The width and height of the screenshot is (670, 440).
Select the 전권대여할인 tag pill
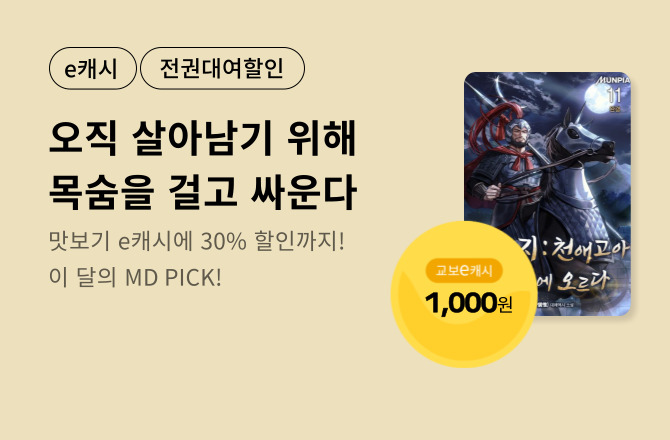click(222, 68)
